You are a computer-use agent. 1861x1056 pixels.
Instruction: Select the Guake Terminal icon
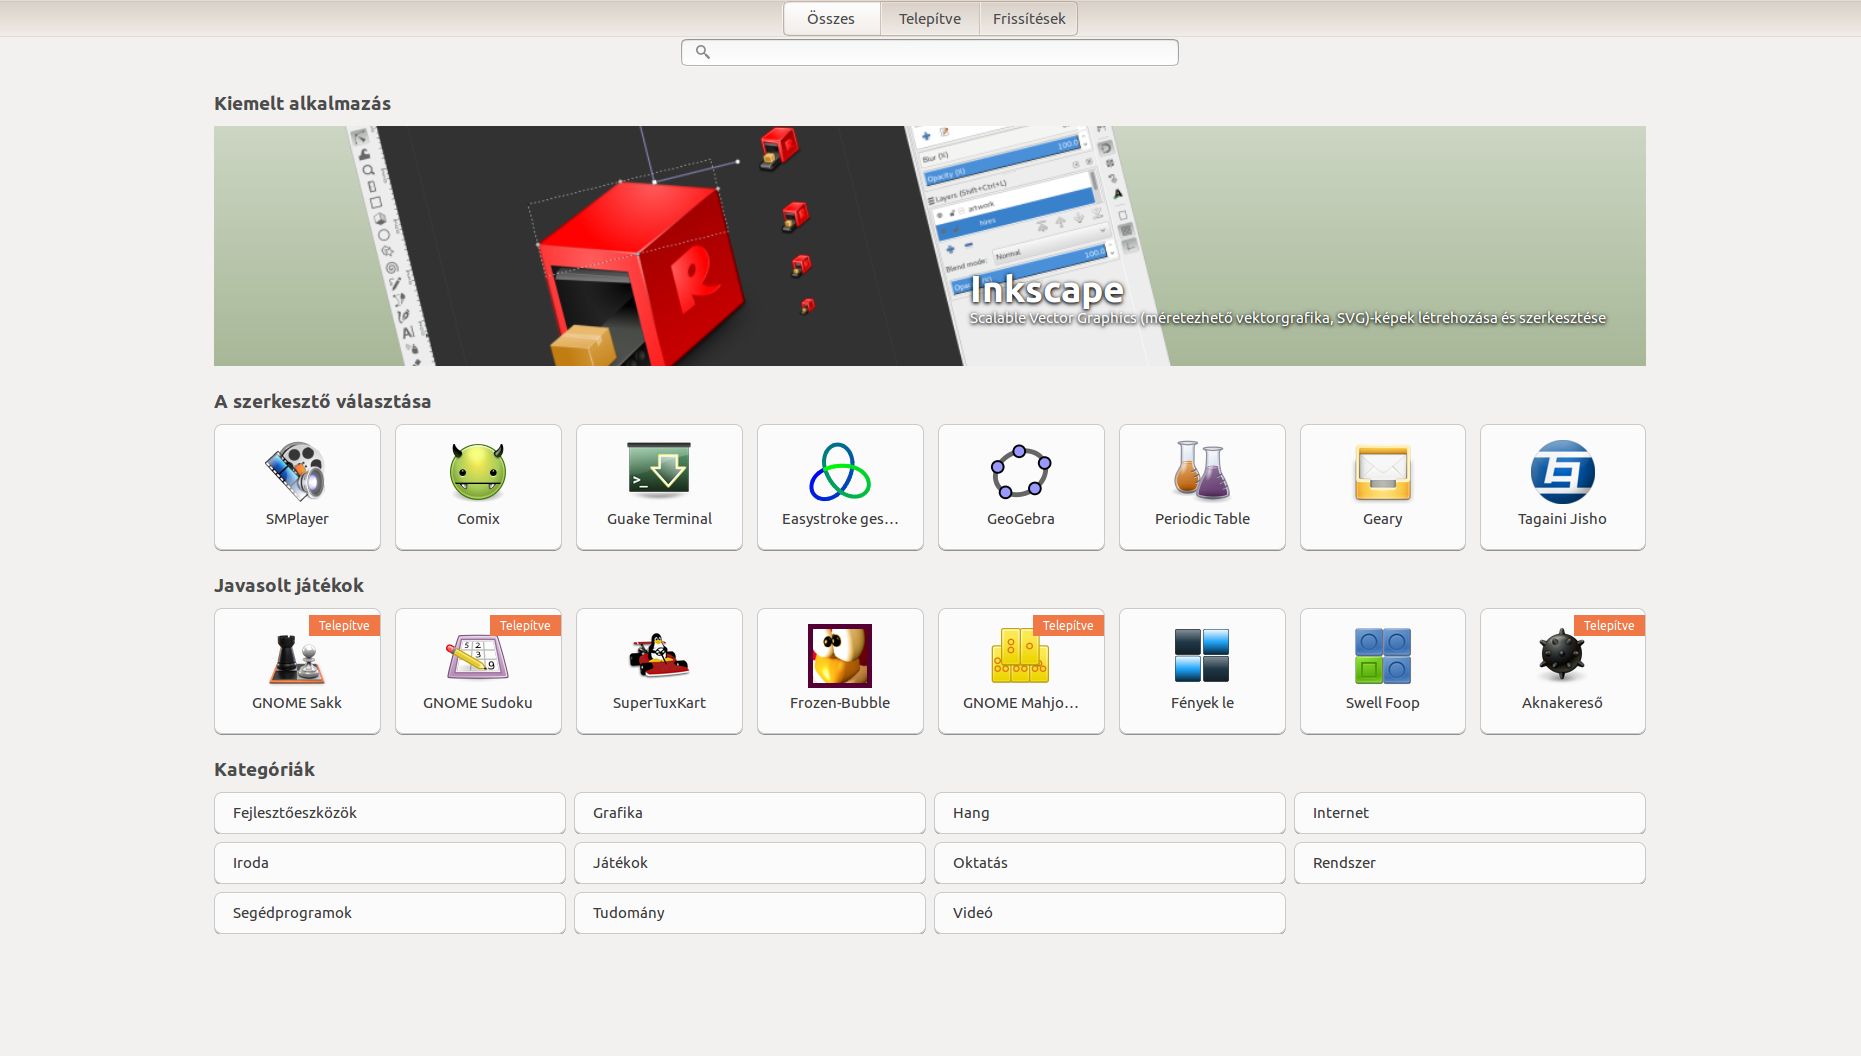point(659,470)
